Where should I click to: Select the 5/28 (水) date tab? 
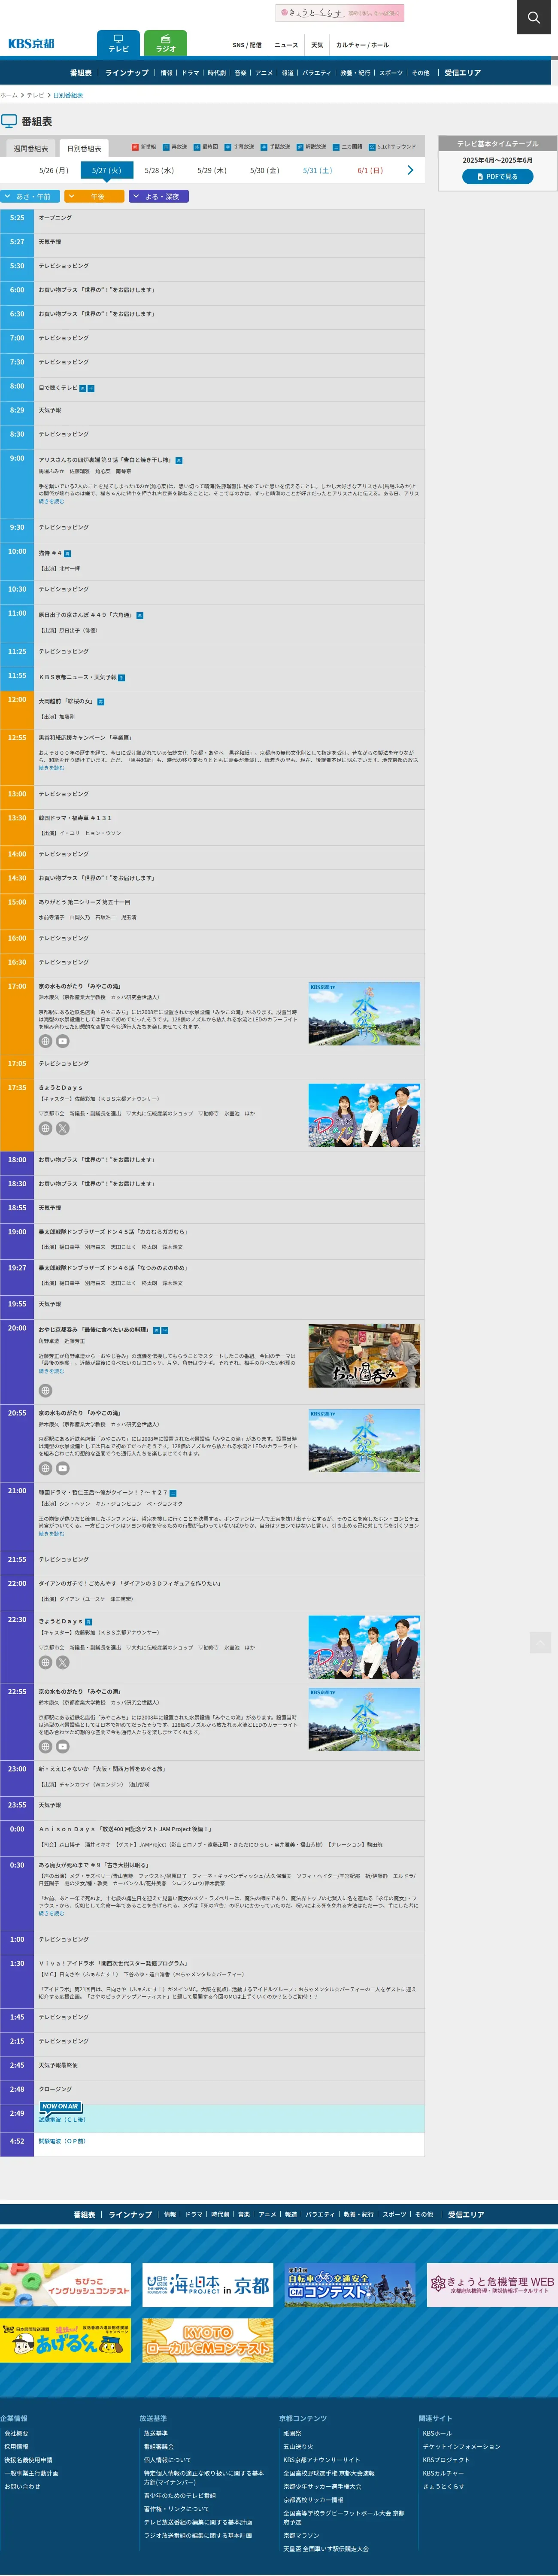point(159,170)
